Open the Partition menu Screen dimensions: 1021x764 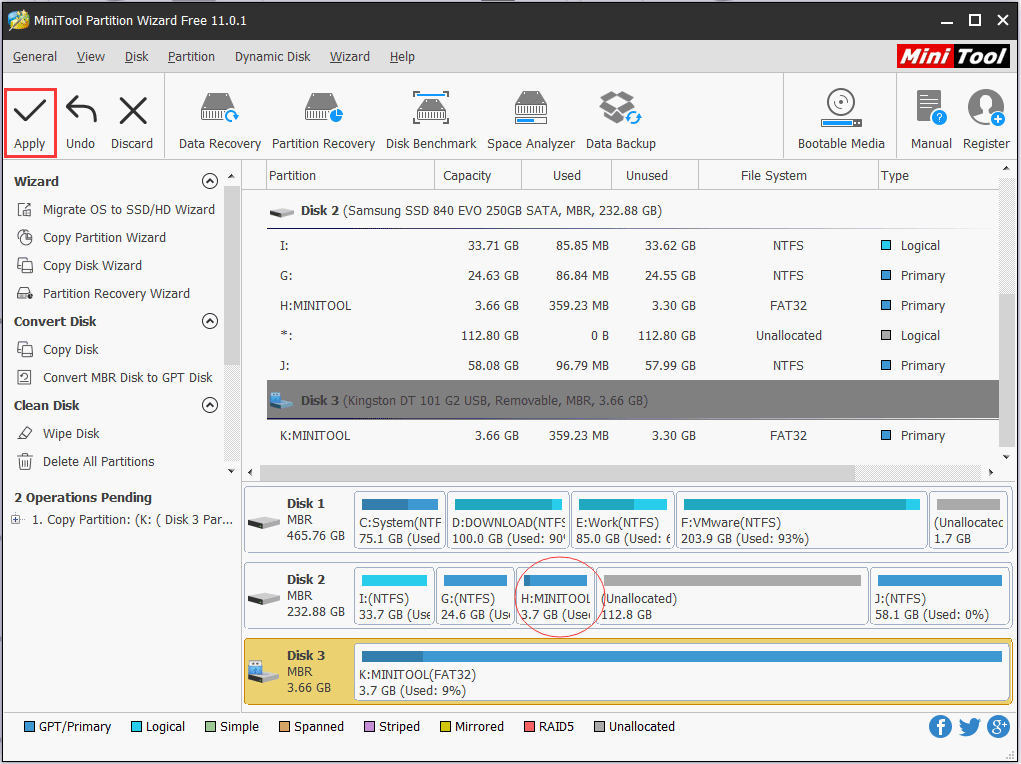(x=191, y=57)
